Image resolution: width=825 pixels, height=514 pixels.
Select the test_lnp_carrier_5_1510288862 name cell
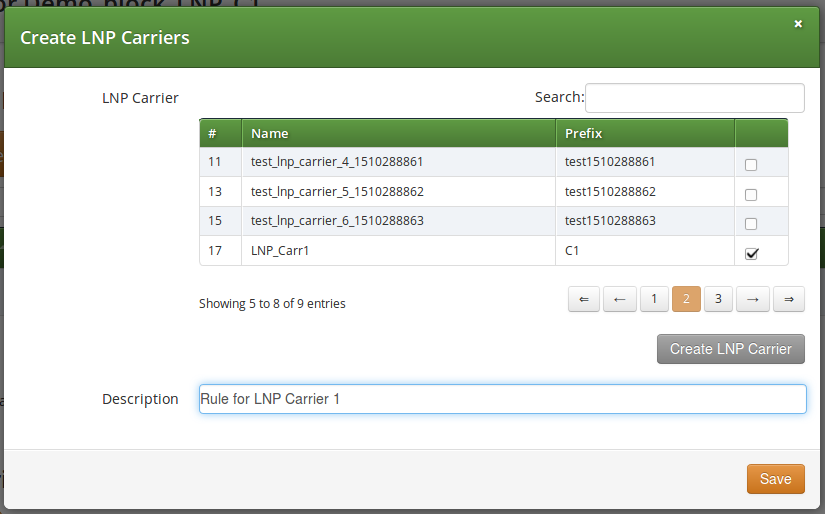point(399,192)
